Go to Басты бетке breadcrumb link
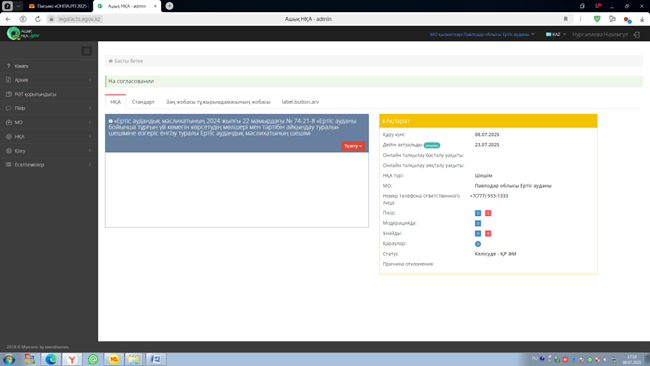The height and width of the screenshot is (366, 650). (129, 61)
